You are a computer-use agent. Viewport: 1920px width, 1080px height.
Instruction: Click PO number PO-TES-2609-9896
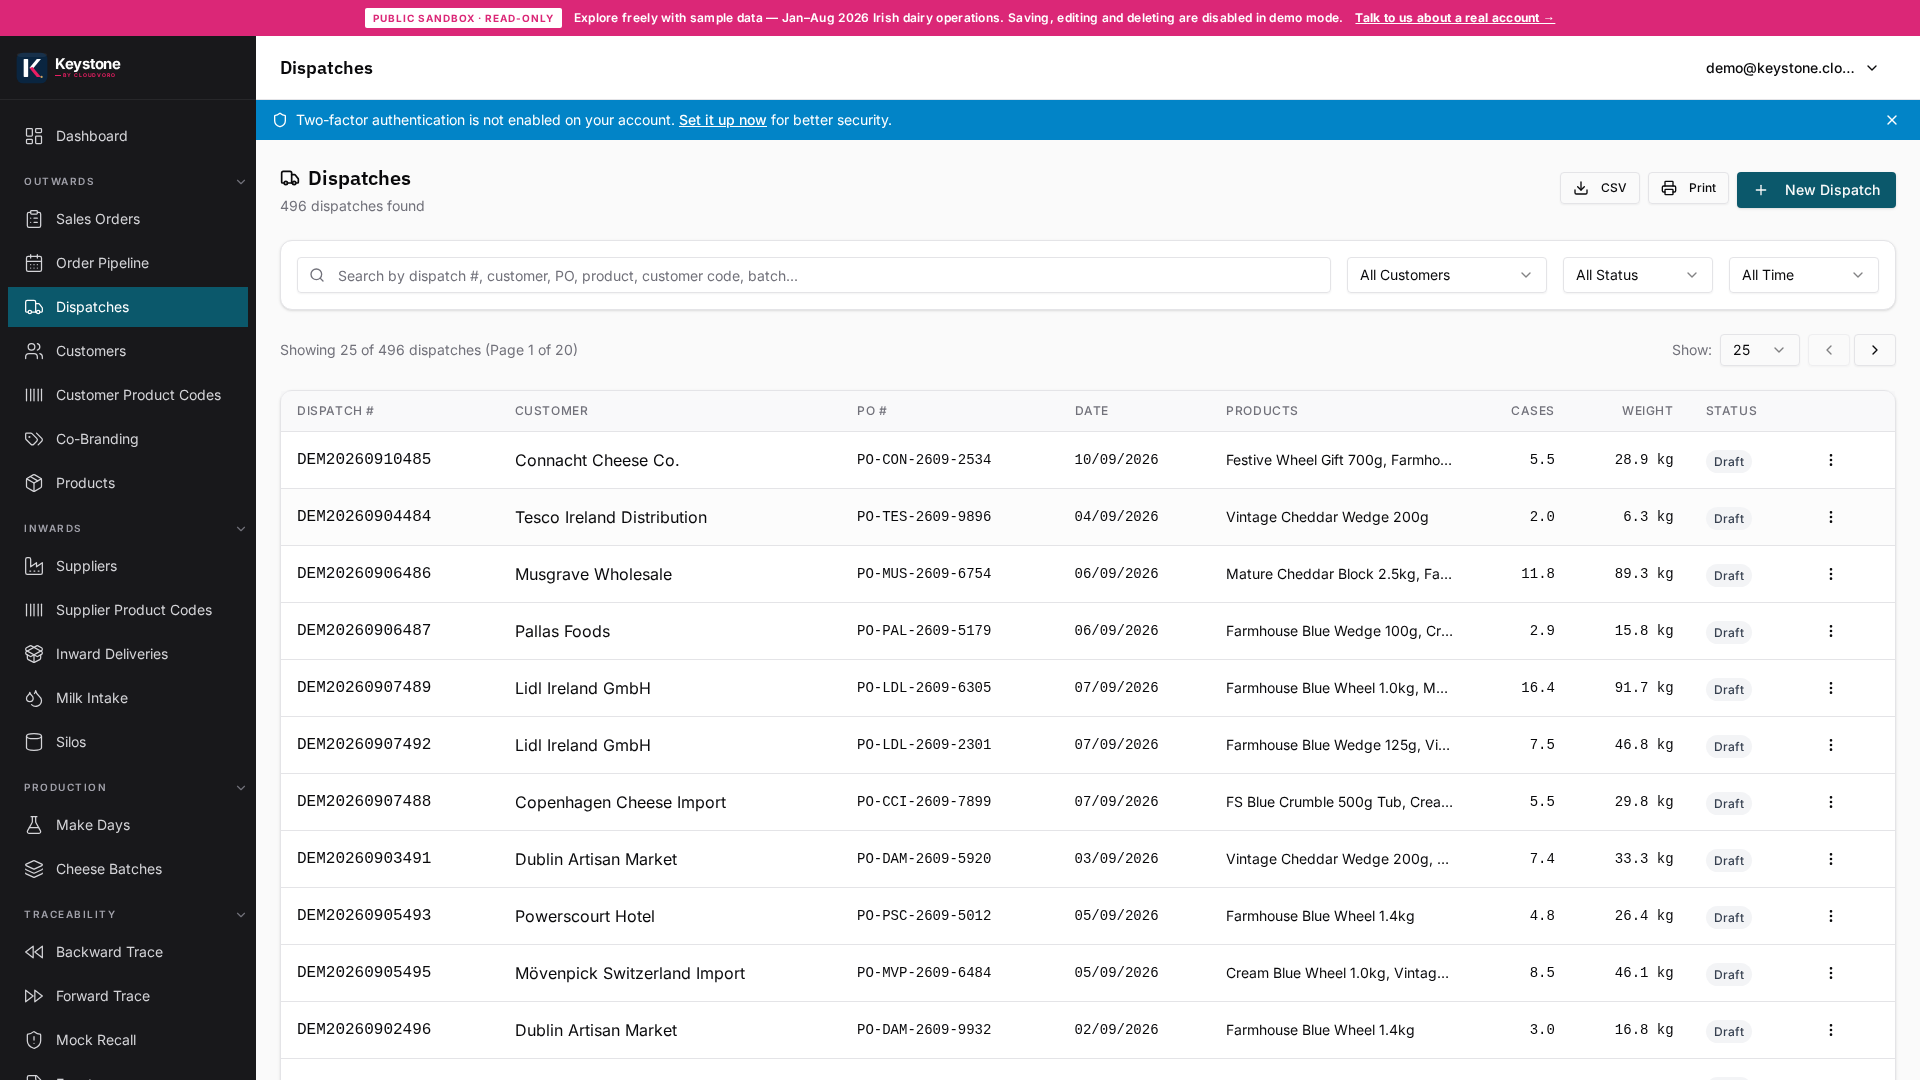pyautogui.click(x=924, y=517)
